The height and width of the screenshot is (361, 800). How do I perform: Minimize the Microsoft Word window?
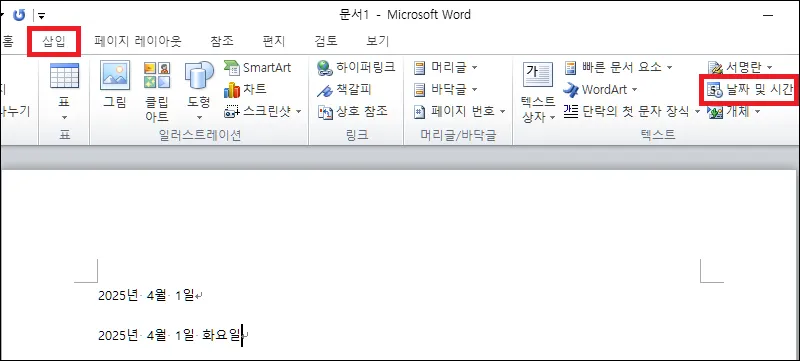point(768,16)
